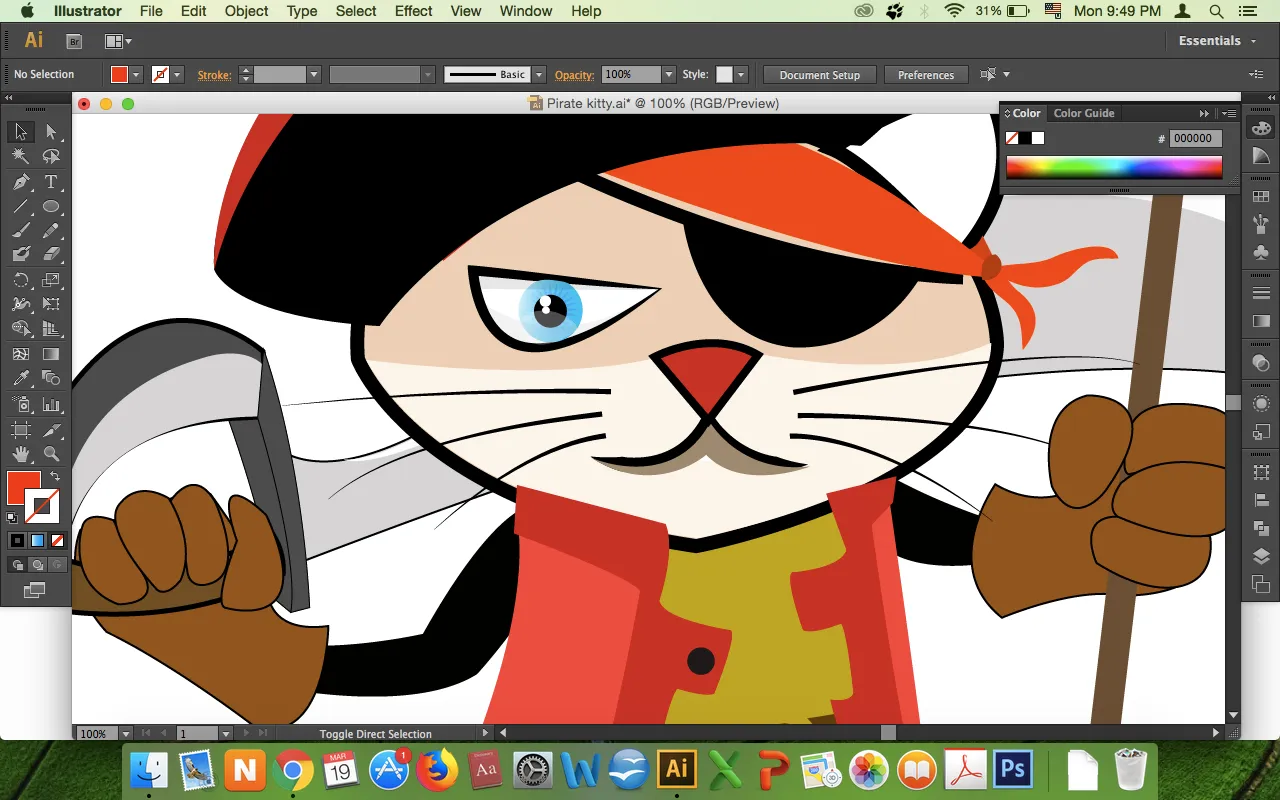Open the Type menu
The height and width of the screenshot is (800, 1280).
point(302,11)
